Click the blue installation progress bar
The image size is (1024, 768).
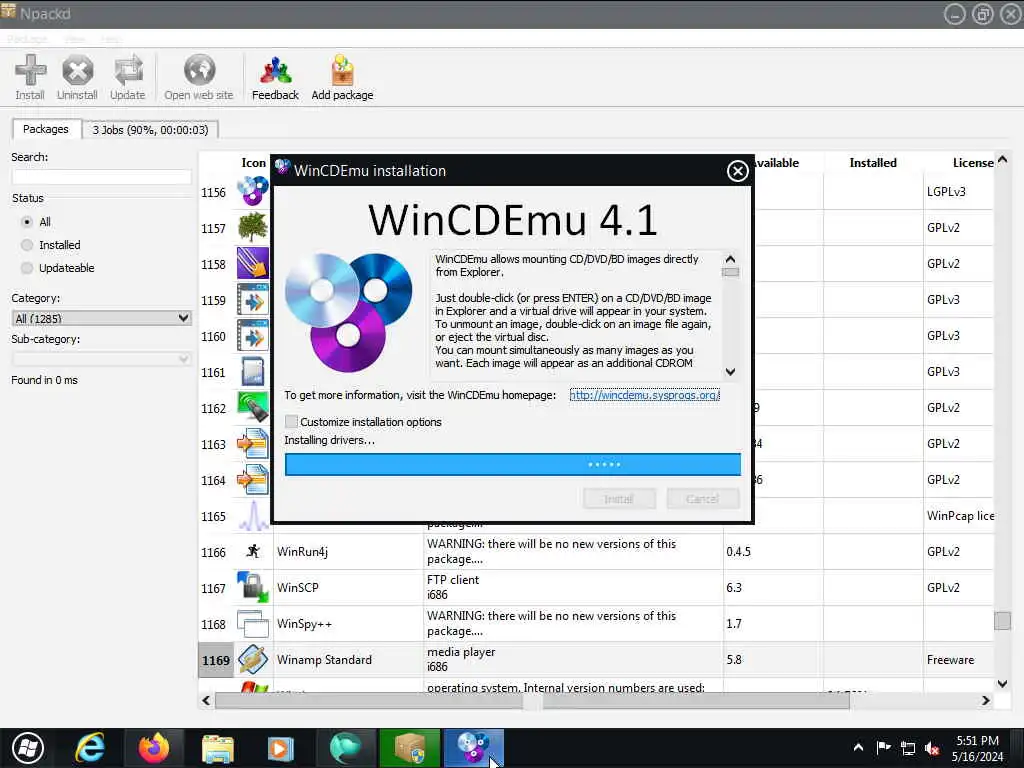tap(513, 464)
